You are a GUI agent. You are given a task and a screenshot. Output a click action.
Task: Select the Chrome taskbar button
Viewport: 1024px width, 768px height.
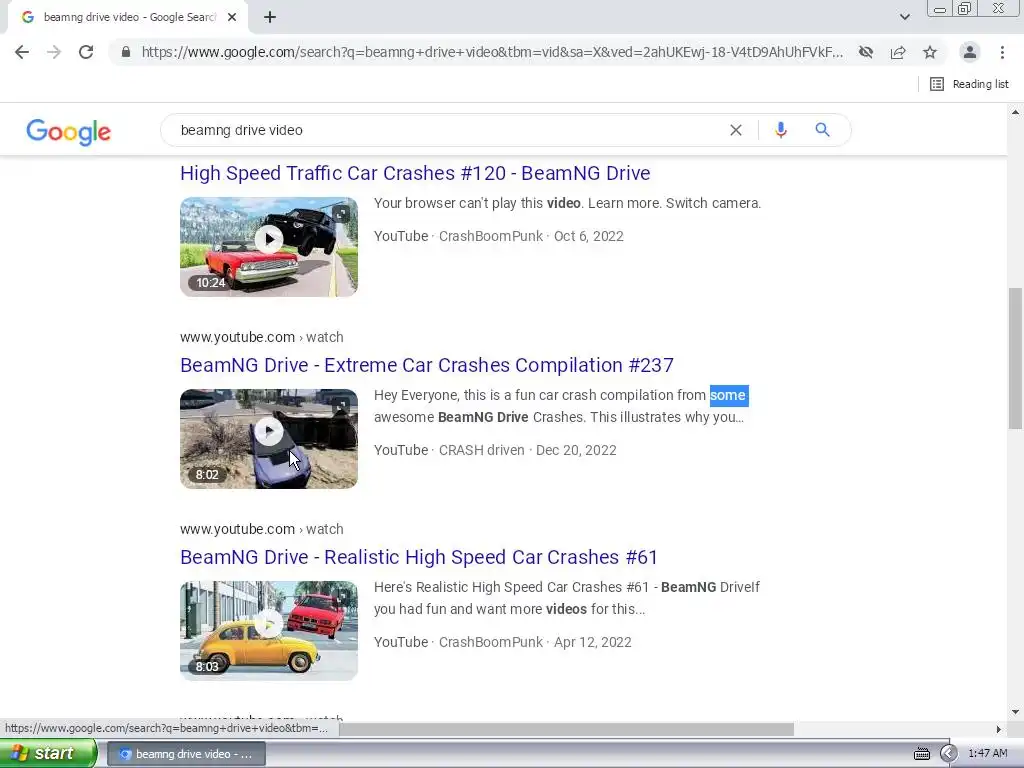[x=186, y=754]
